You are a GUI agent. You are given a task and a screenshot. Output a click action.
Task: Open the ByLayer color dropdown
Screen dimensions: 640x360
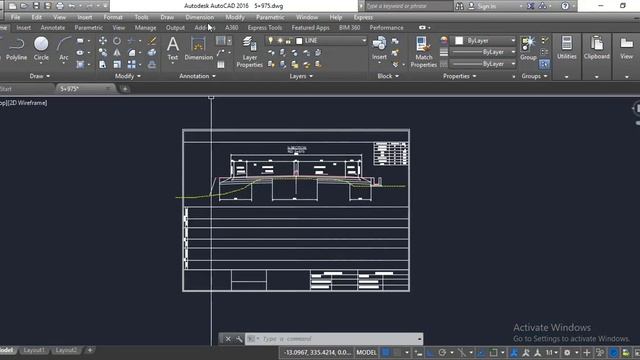point(484,40)
